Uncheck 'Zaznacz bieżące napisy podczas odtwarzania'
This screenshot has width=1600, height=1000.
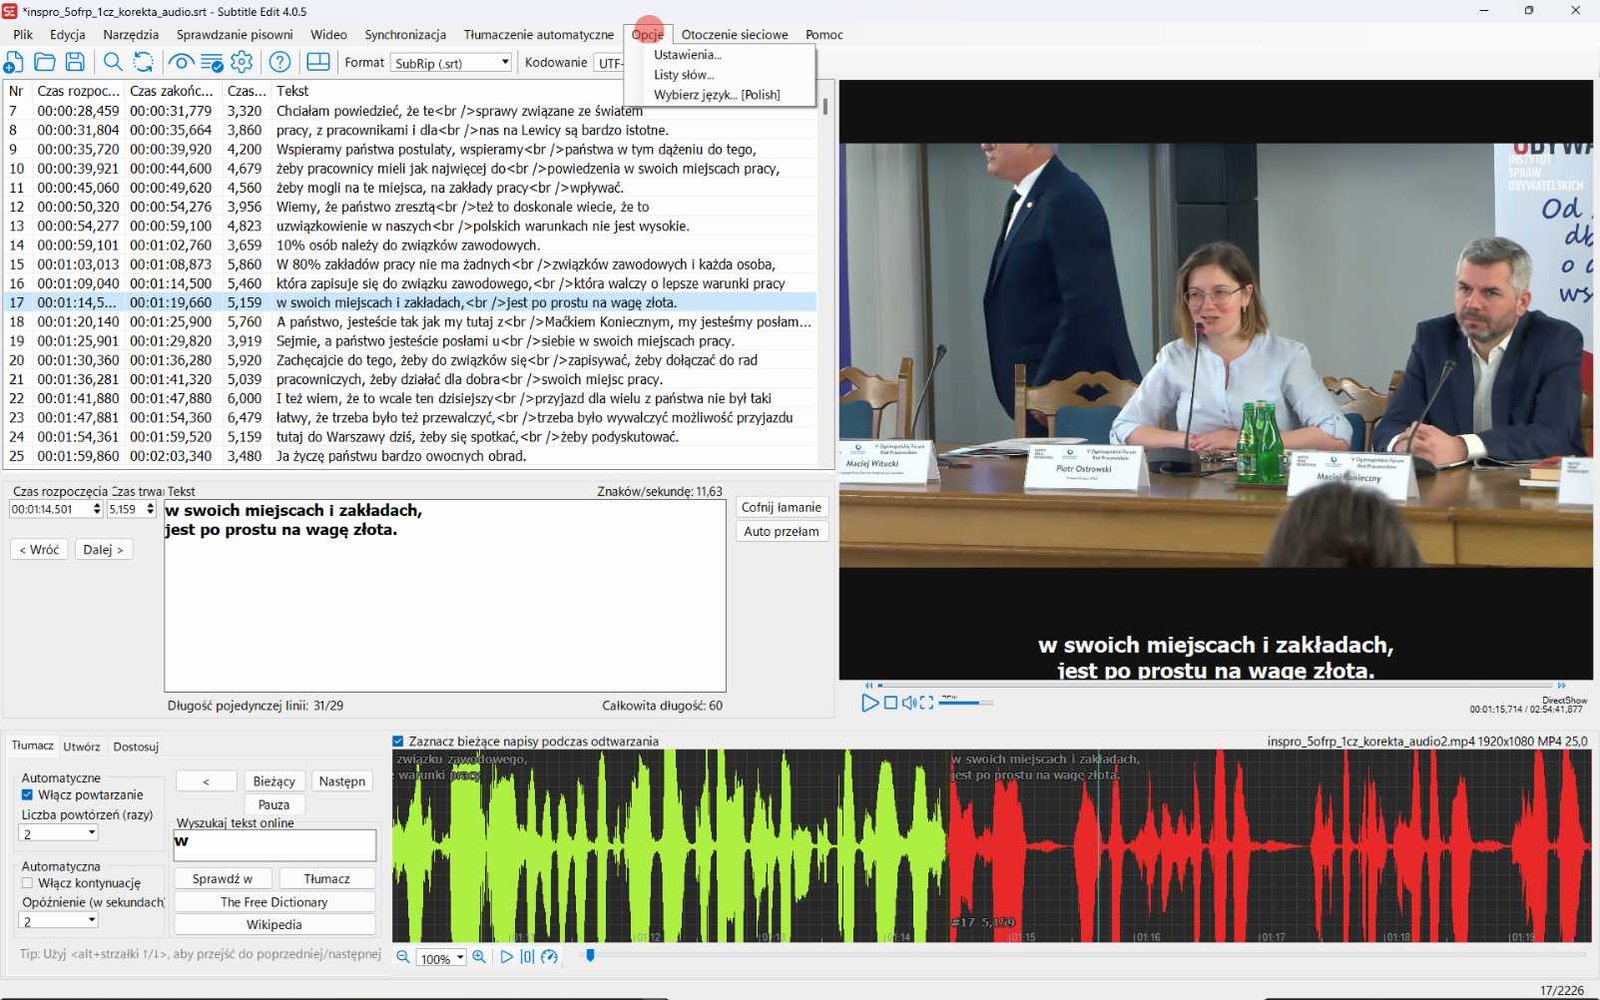click(398, 741)
